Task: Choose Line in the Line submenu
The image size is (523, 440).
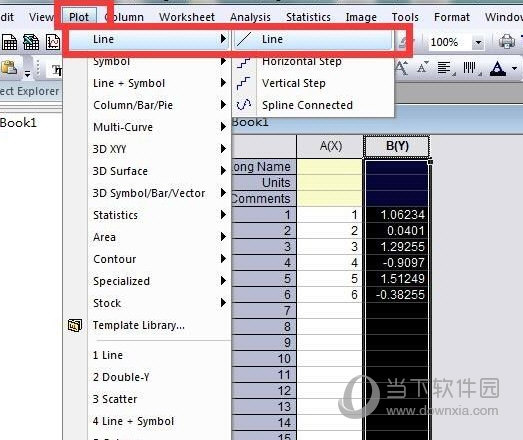Action: tap(313, 39)
